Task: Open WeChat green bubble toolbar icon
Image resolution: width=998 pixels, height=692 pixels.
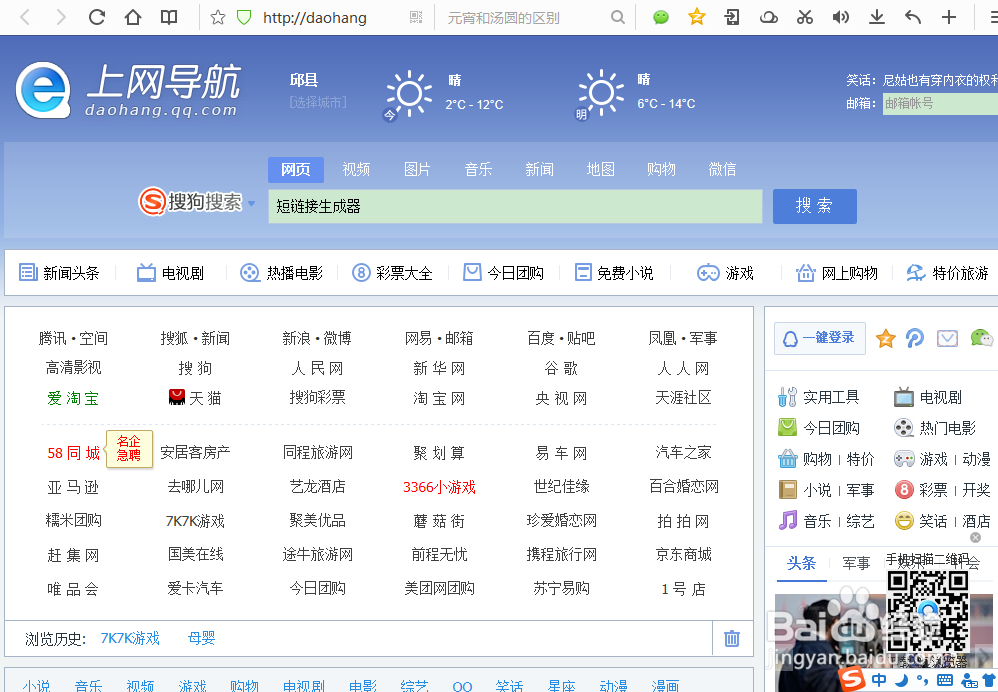Action: pos(661,17)
